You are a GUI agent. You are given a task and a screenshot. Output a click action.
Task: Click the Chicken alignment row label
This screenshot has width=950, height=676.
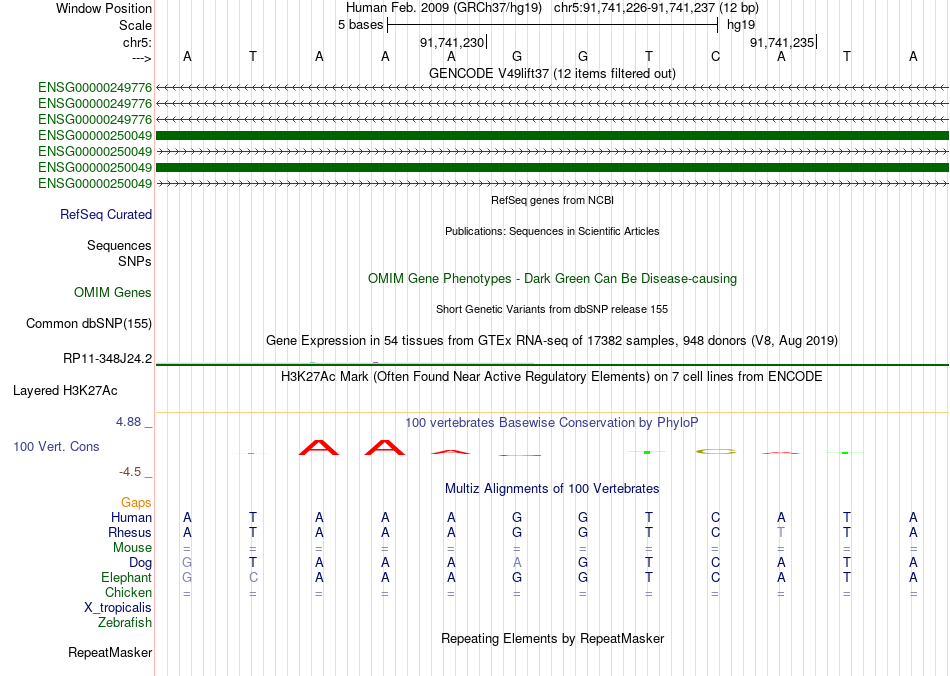coord(128,592)
